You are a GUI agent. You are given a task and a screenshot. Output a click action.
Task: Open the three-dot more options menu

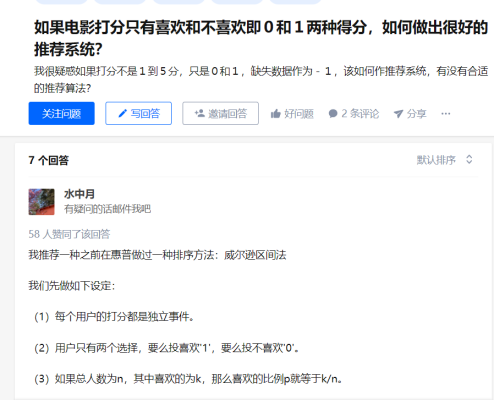tap(446, 114)
